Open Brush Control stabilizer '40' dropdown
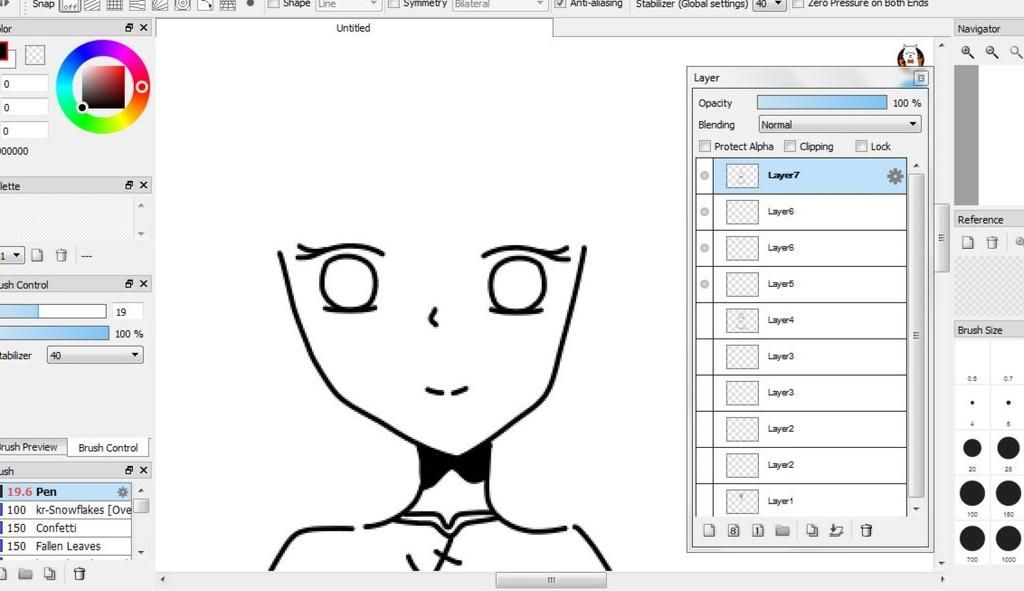Screen dimensions: 1024x591 95,355
